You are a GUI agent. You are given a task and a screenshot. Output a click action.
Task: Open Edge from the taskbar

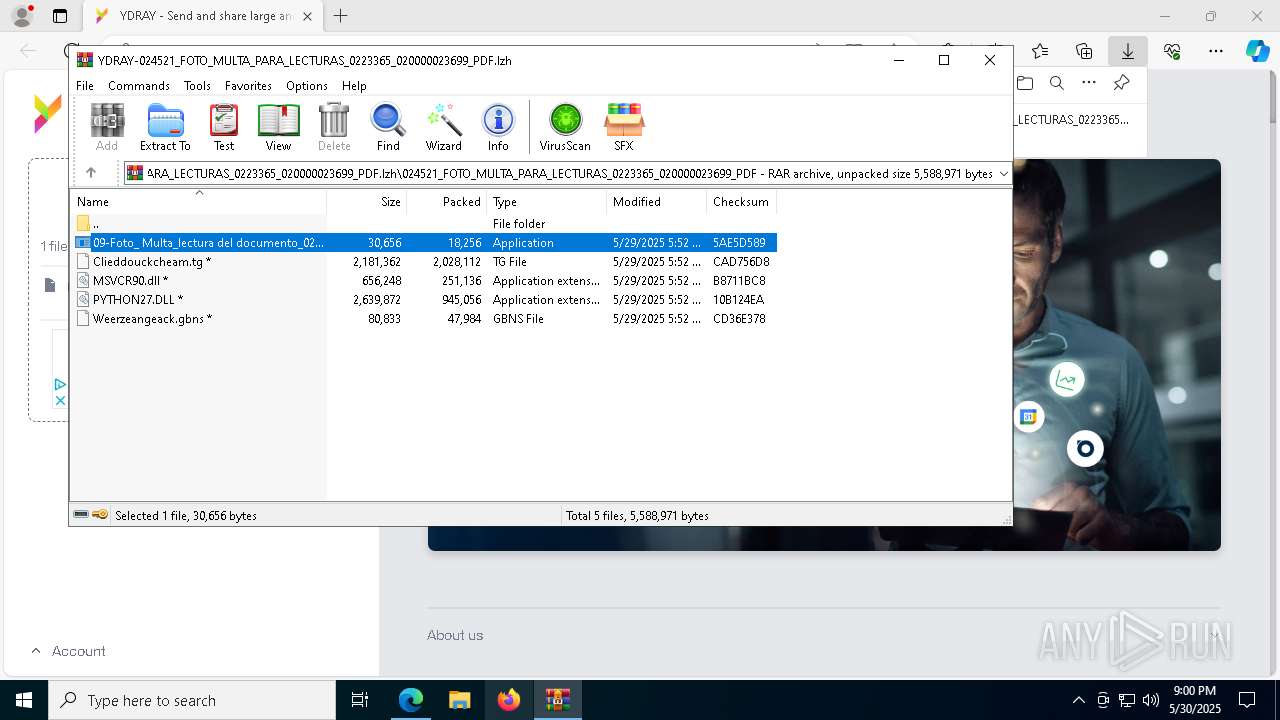tap(411, 700)
